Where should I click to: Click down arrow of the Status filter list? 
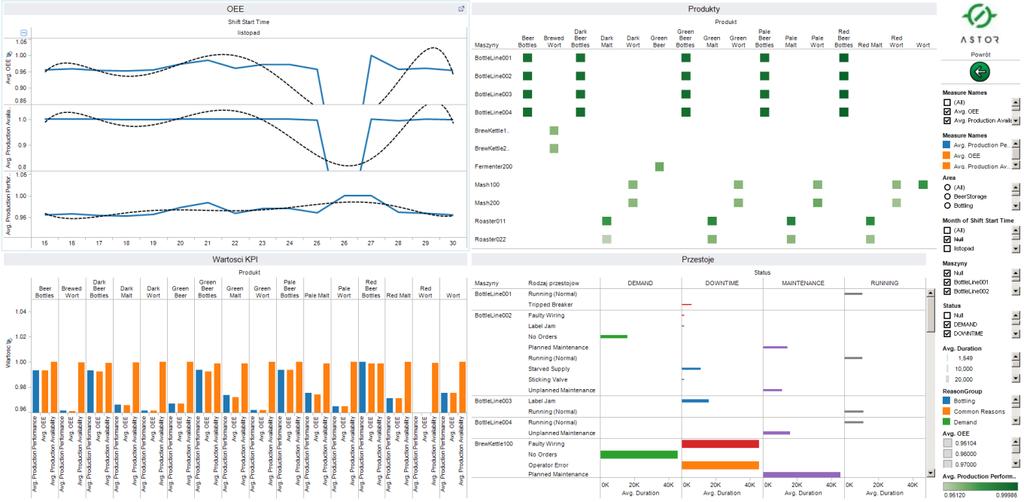click(1015, 334)
